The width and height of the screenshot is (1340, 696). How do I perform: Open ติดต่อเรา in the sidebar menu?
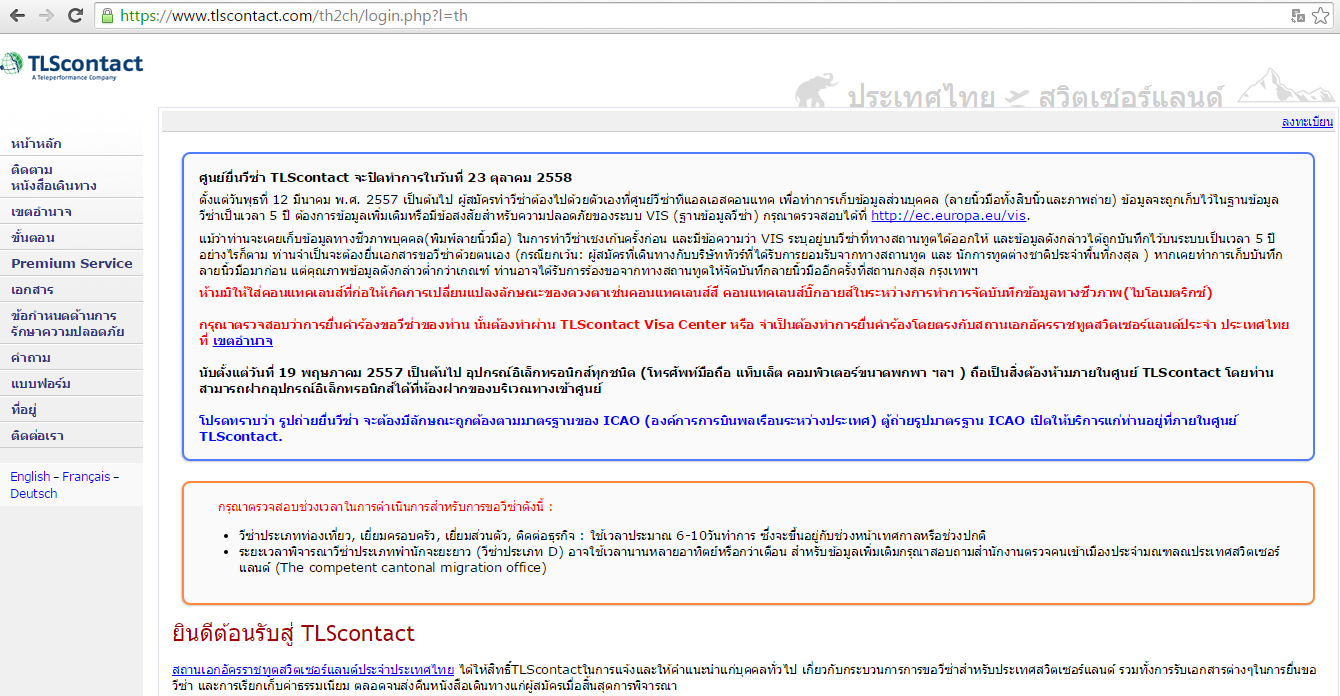click(39, 436)
